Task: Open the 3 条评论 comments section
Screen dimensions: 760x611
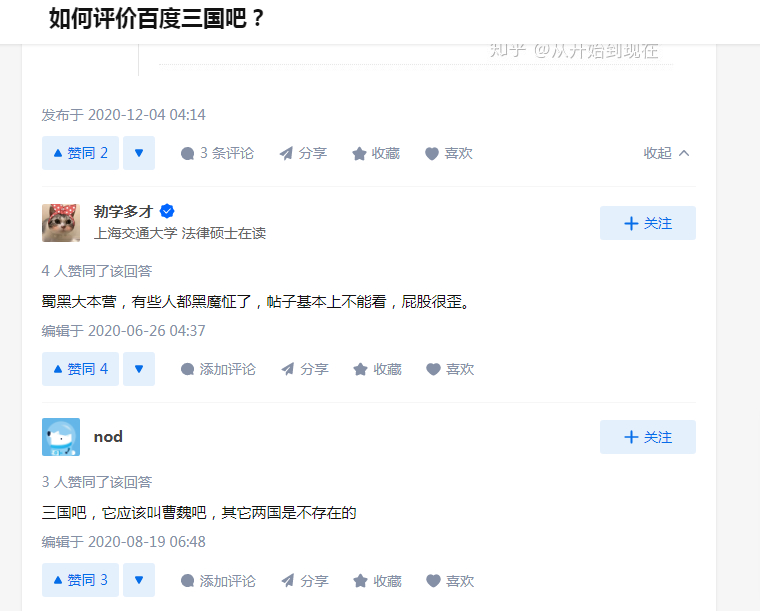Action: tap(217, 153)
